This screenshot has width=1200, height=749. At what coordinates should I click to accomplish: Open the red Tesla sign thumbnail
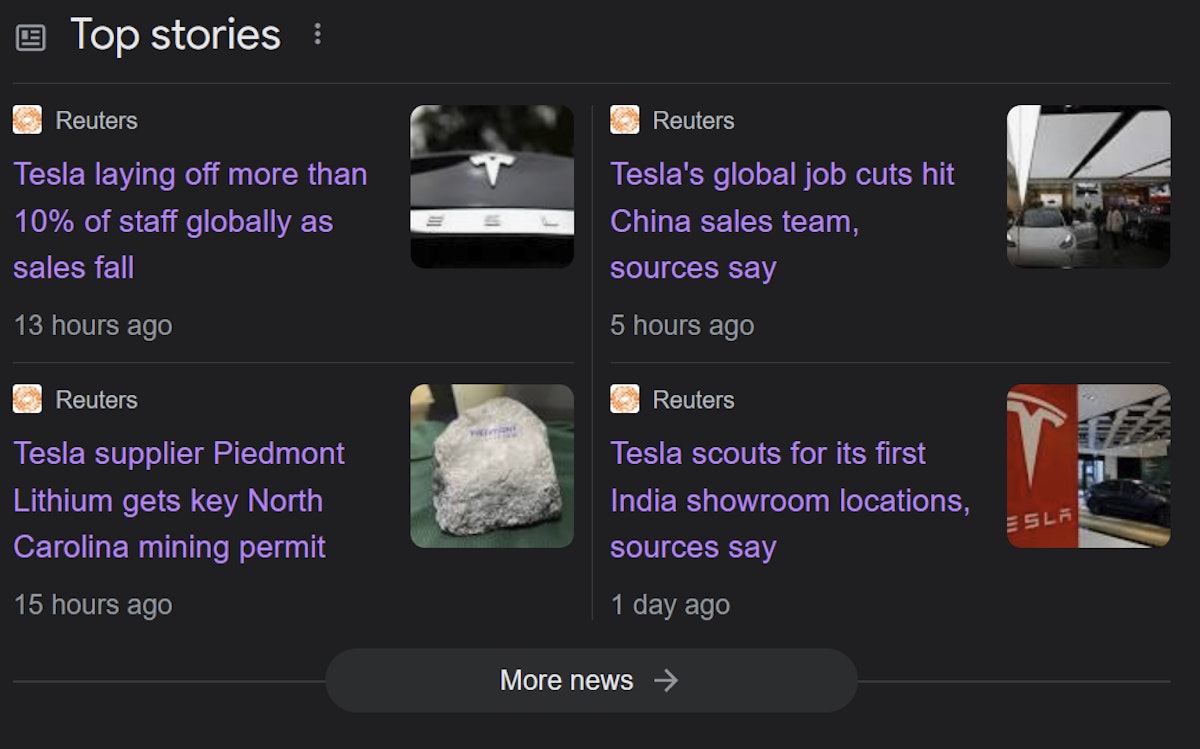[x=1088, y=466]
